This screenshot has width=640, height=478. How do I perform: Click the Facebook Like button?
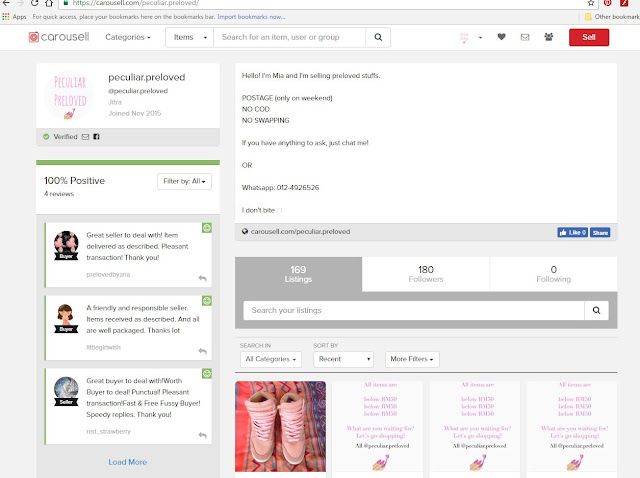point(572,232)
